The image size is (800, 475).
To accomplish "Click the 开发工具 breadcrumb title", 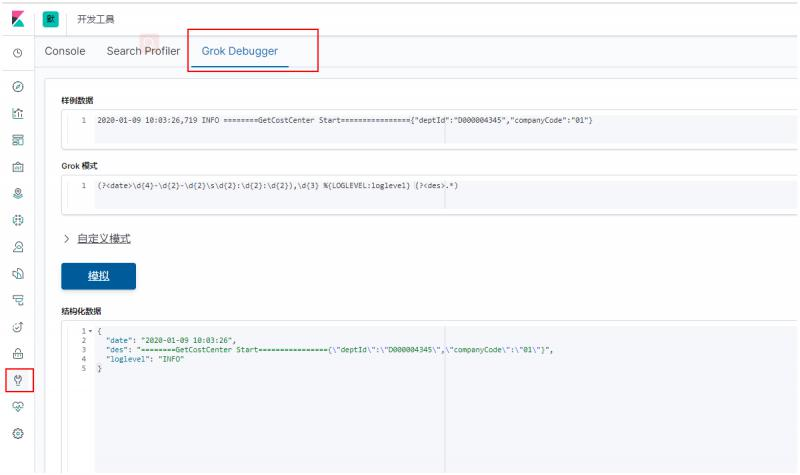I will (x=95, y=19).
